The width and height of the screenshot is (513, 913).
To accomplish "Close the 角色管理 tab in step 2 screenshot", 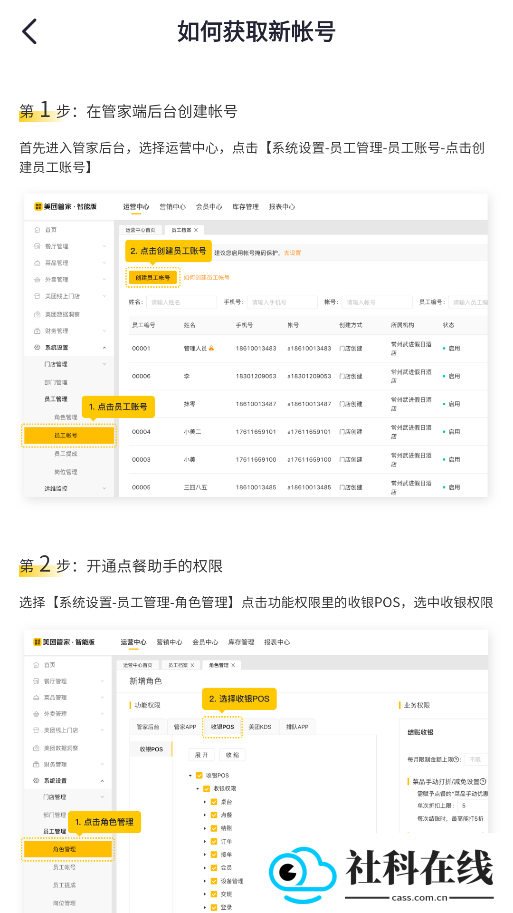I will 233,664.
